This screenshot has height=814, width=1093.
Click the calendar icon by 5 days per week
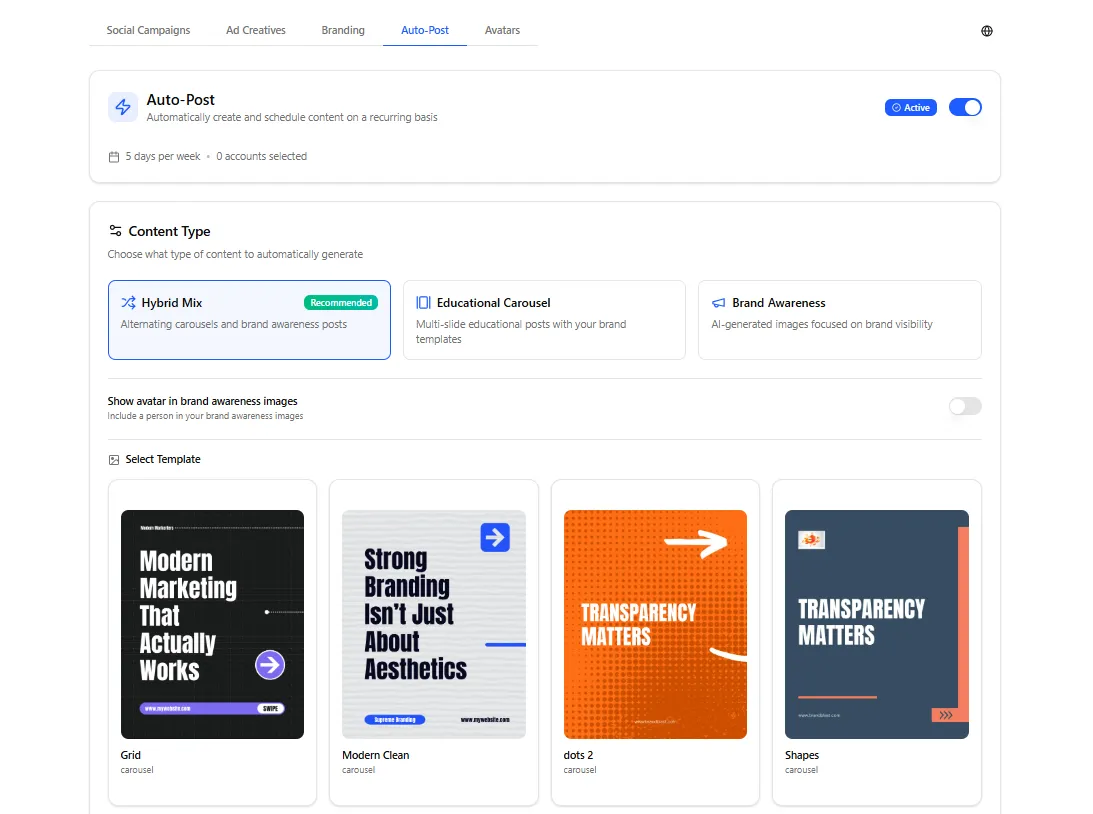(x=114, y=157)
